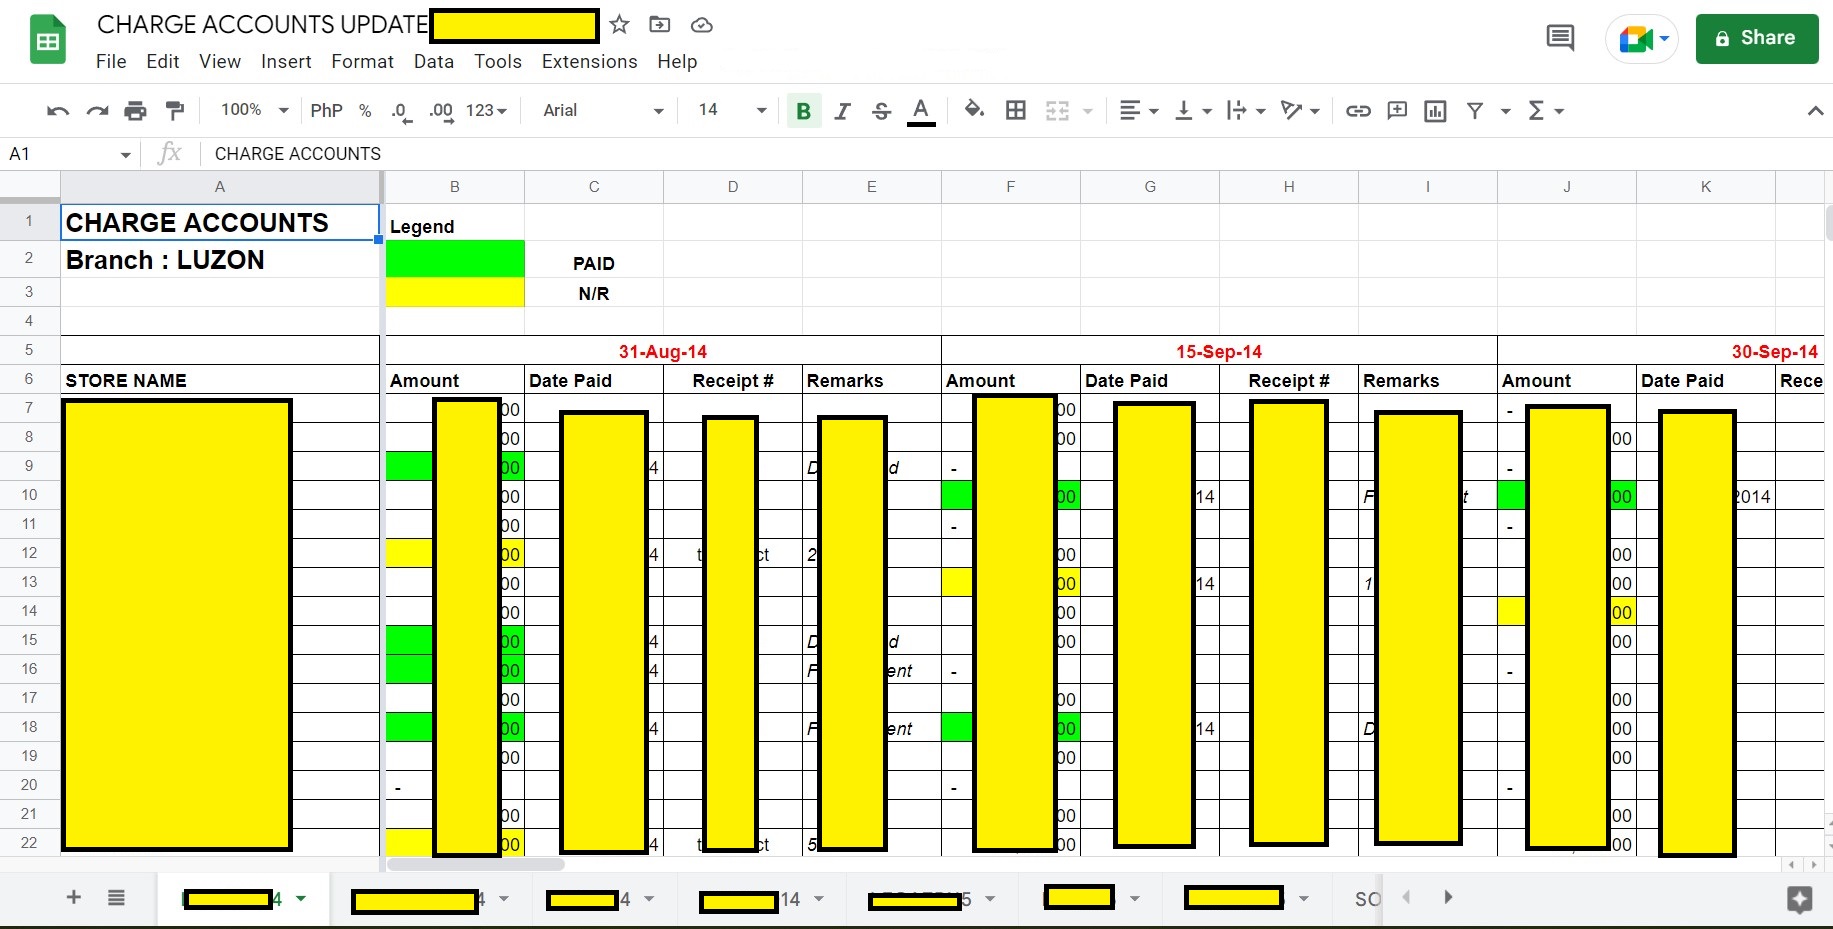This screenshot has height=929, width=1833.
Task: Open the Format menu
Action: click(x=362, y=62)
